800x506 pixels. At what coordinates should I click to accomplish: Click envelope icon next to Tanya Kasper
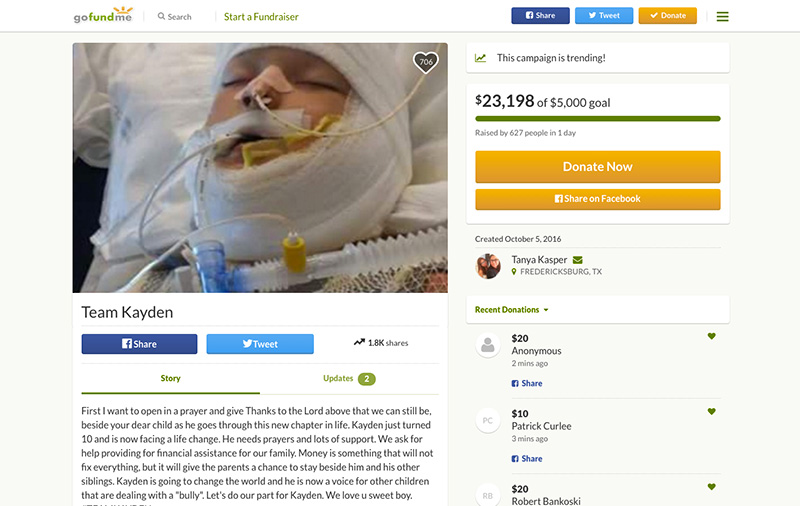(x=578, y=260)
